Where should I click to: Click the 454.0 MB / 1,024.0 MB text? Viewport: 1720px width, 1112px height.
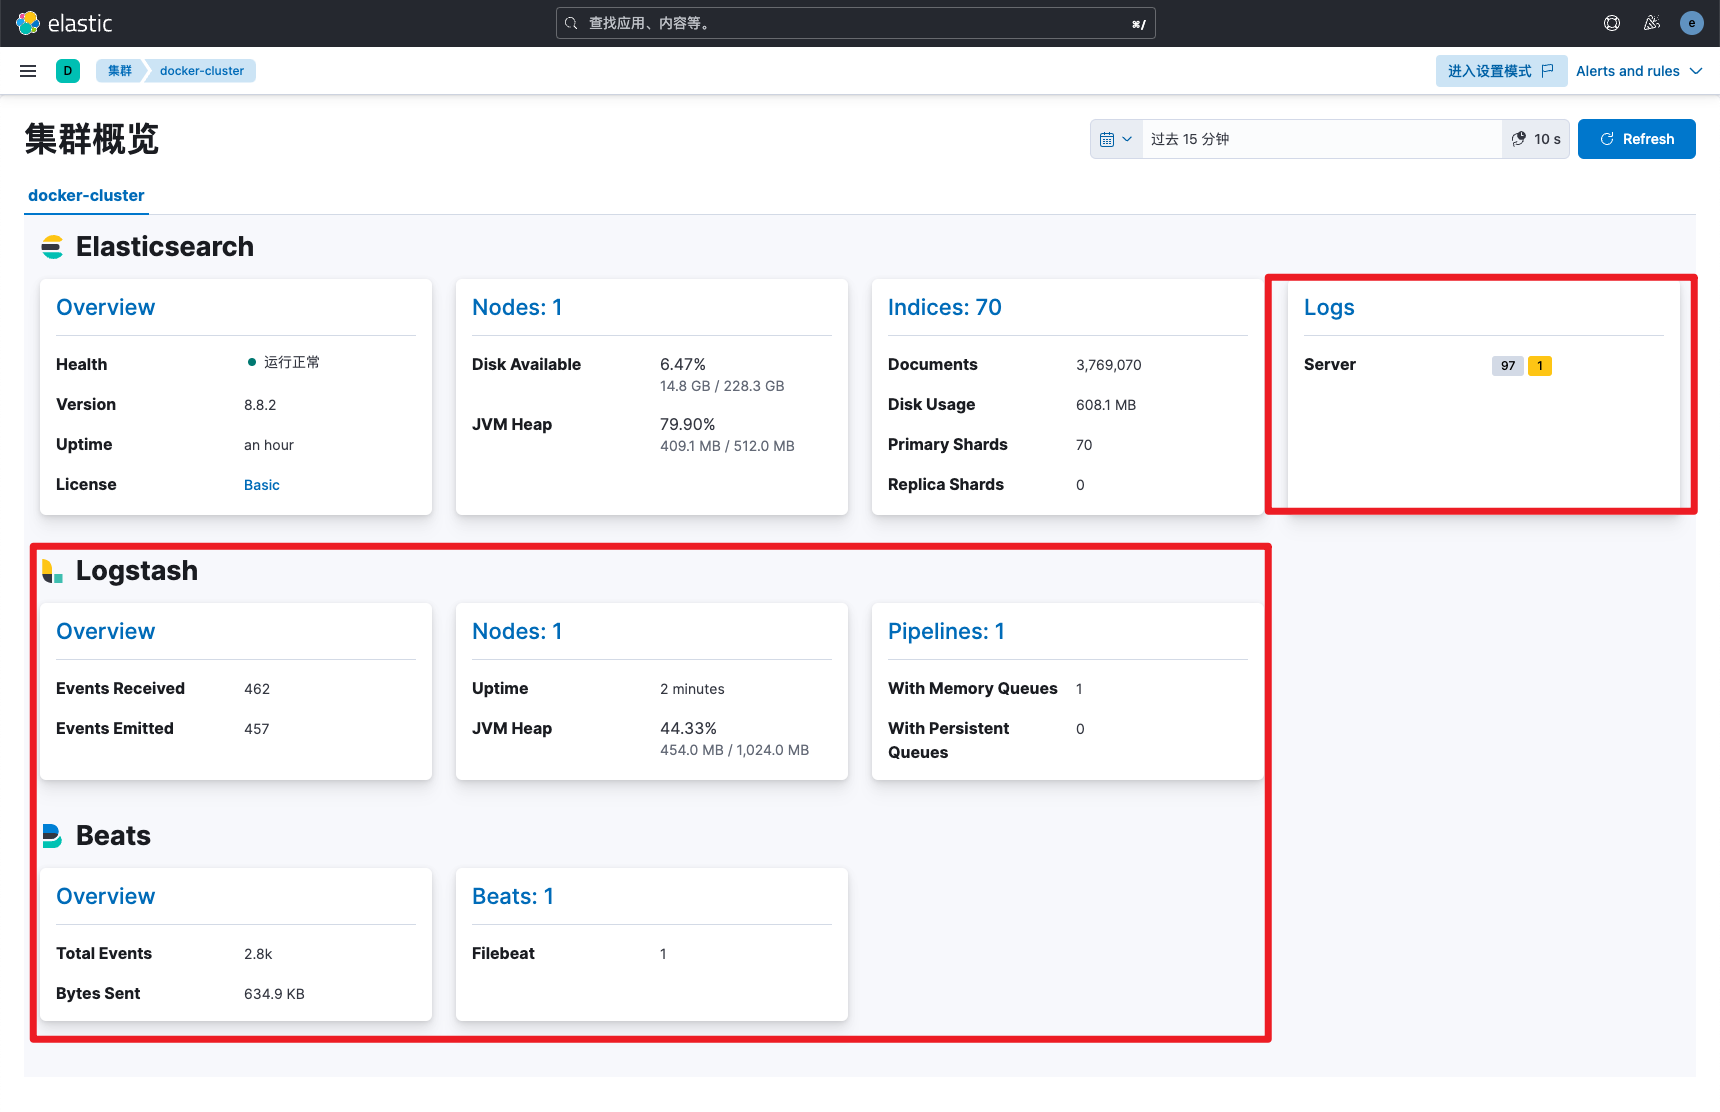[735, 750]
